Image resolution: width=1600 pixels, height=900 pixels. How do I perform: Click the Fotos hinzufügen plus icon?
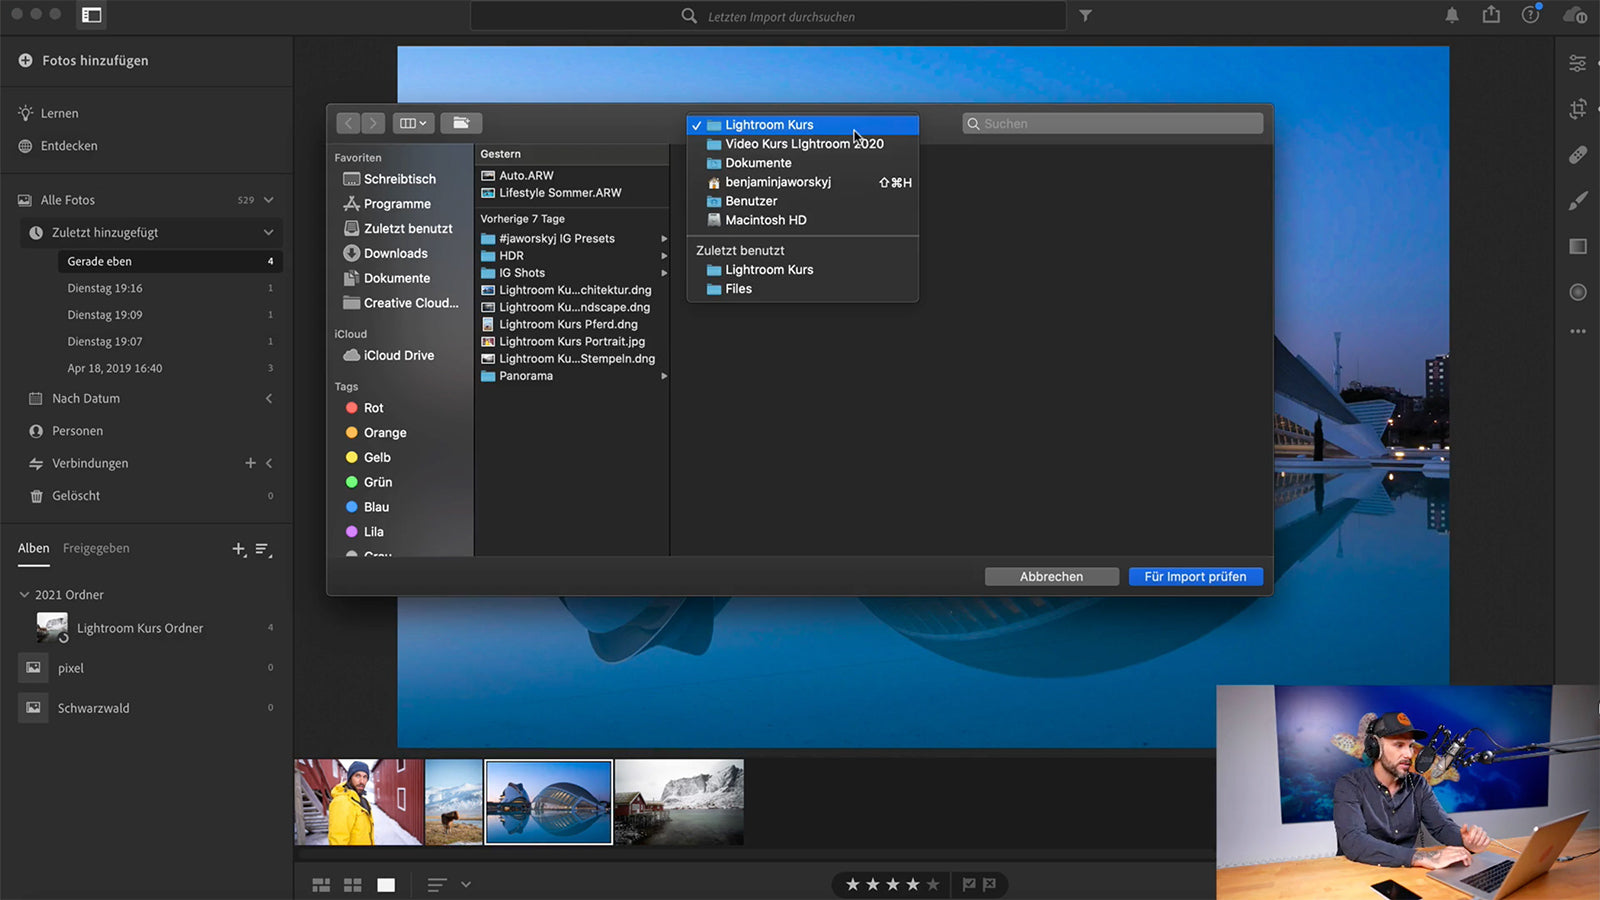[25, 60]
